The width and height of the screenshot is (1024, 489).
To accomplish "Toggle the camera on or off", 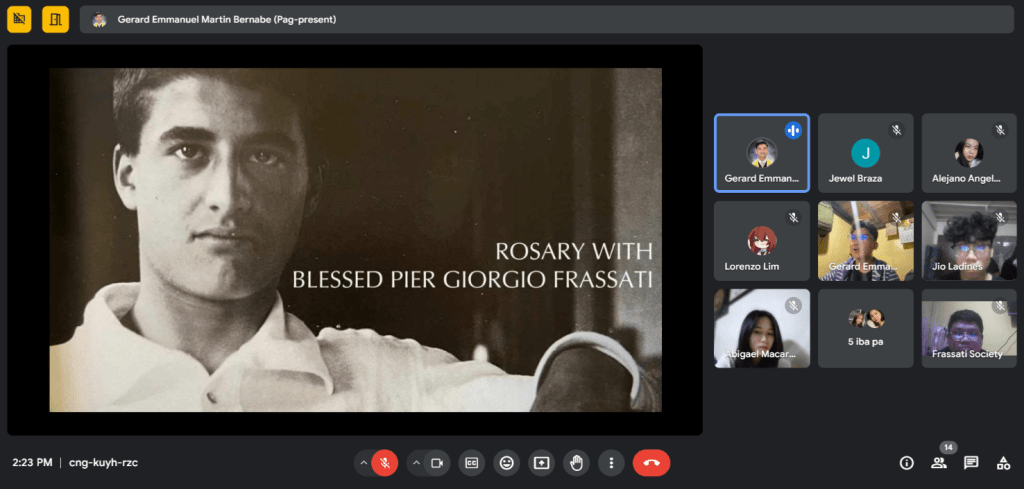I will [x=437, y=463].
